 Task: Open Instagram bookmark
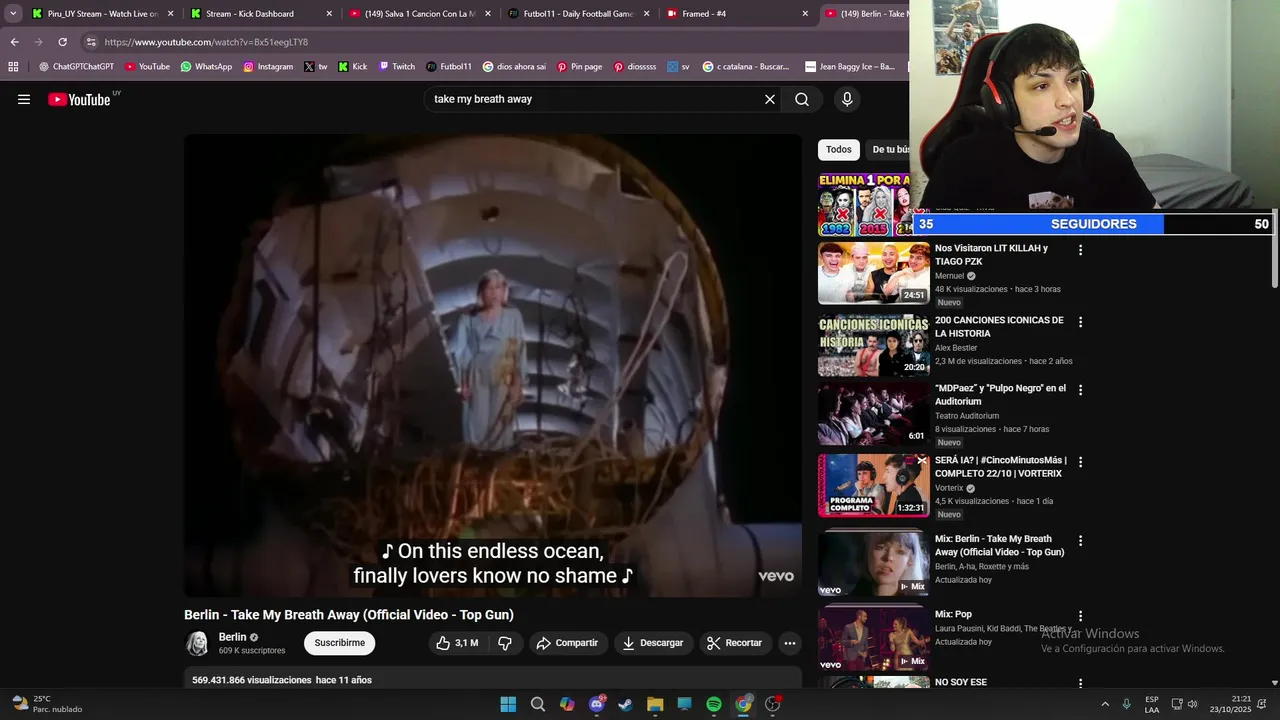(268, 67)
